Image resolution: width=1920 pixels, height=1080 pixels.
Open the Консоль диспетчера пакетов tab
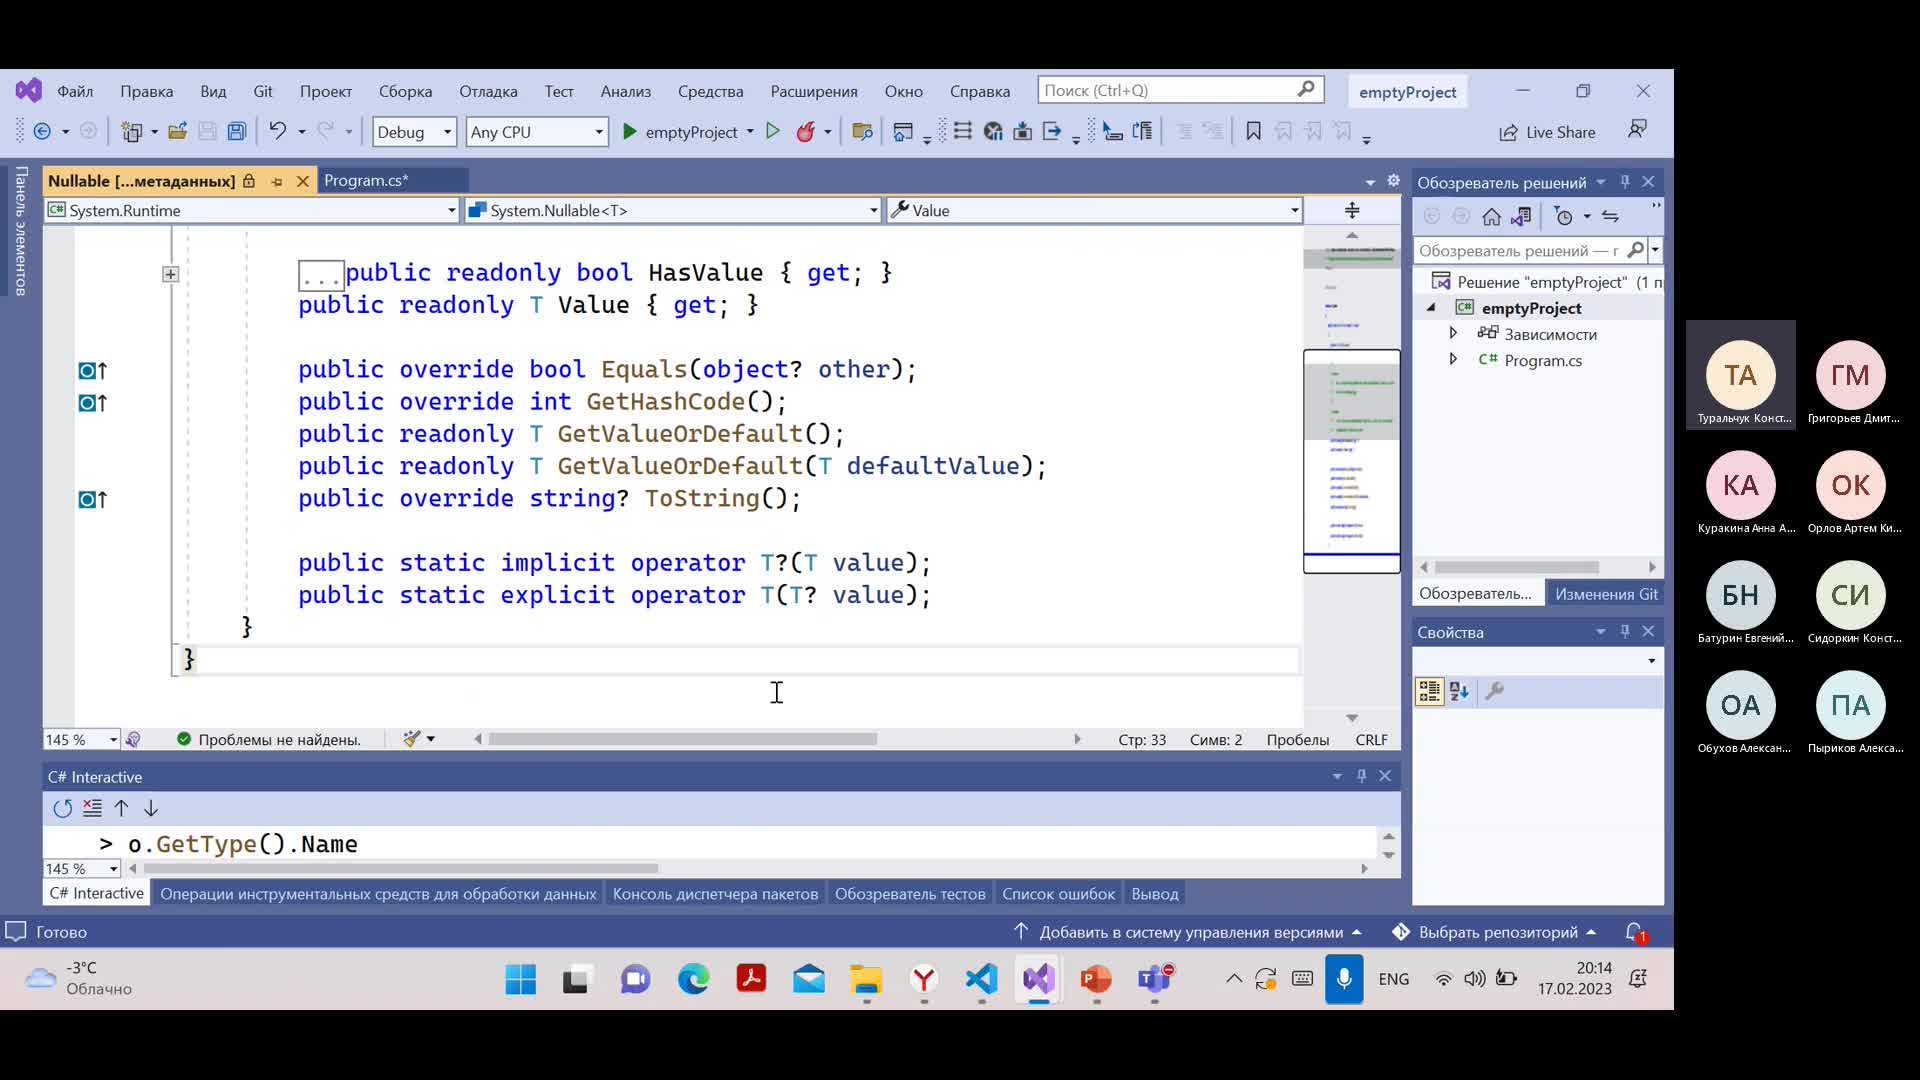pyautogui.click(x=715, y=894)
